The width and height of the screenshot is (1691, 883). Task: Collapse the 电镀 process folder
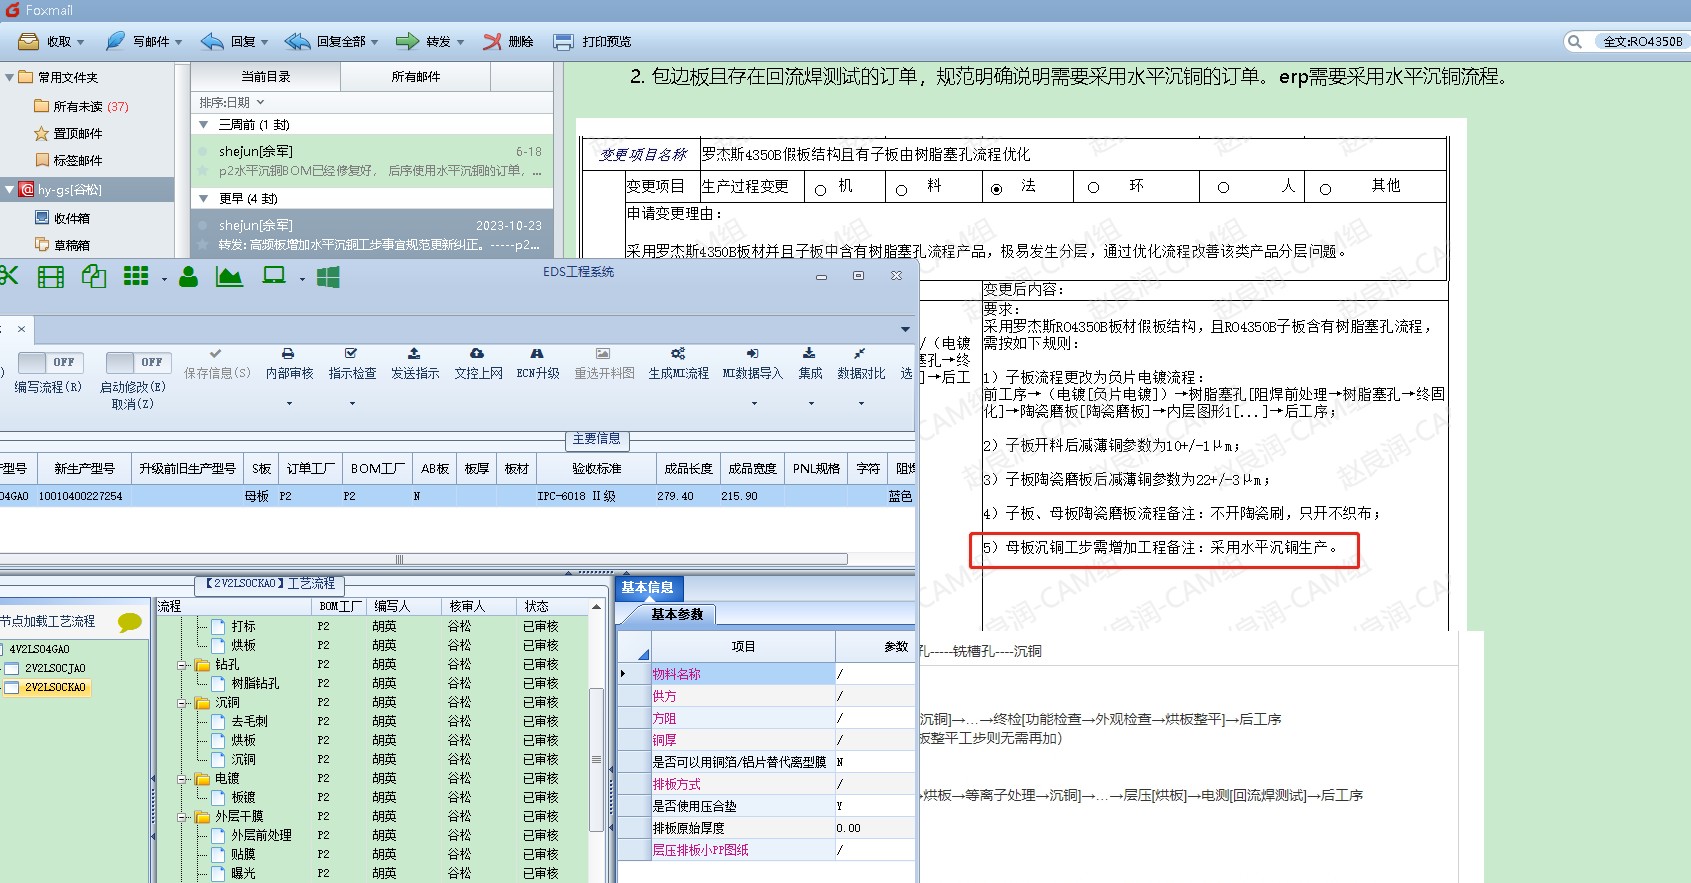[x=182, y=779]
